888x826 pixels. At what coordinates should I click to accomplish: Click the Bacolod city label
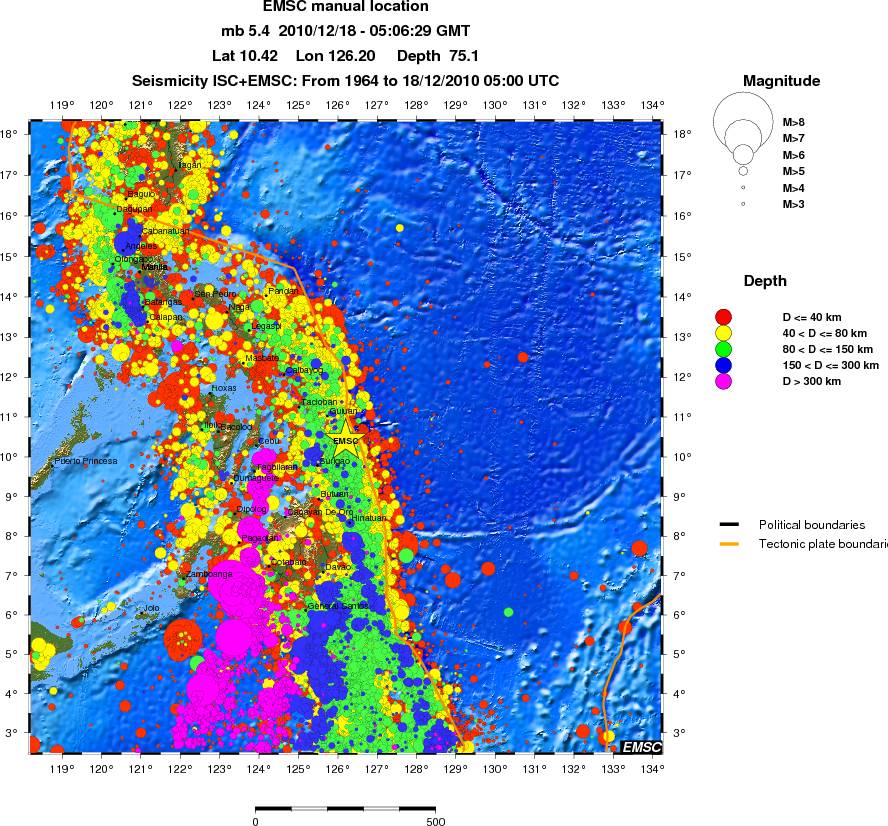[x=236, y=427]
